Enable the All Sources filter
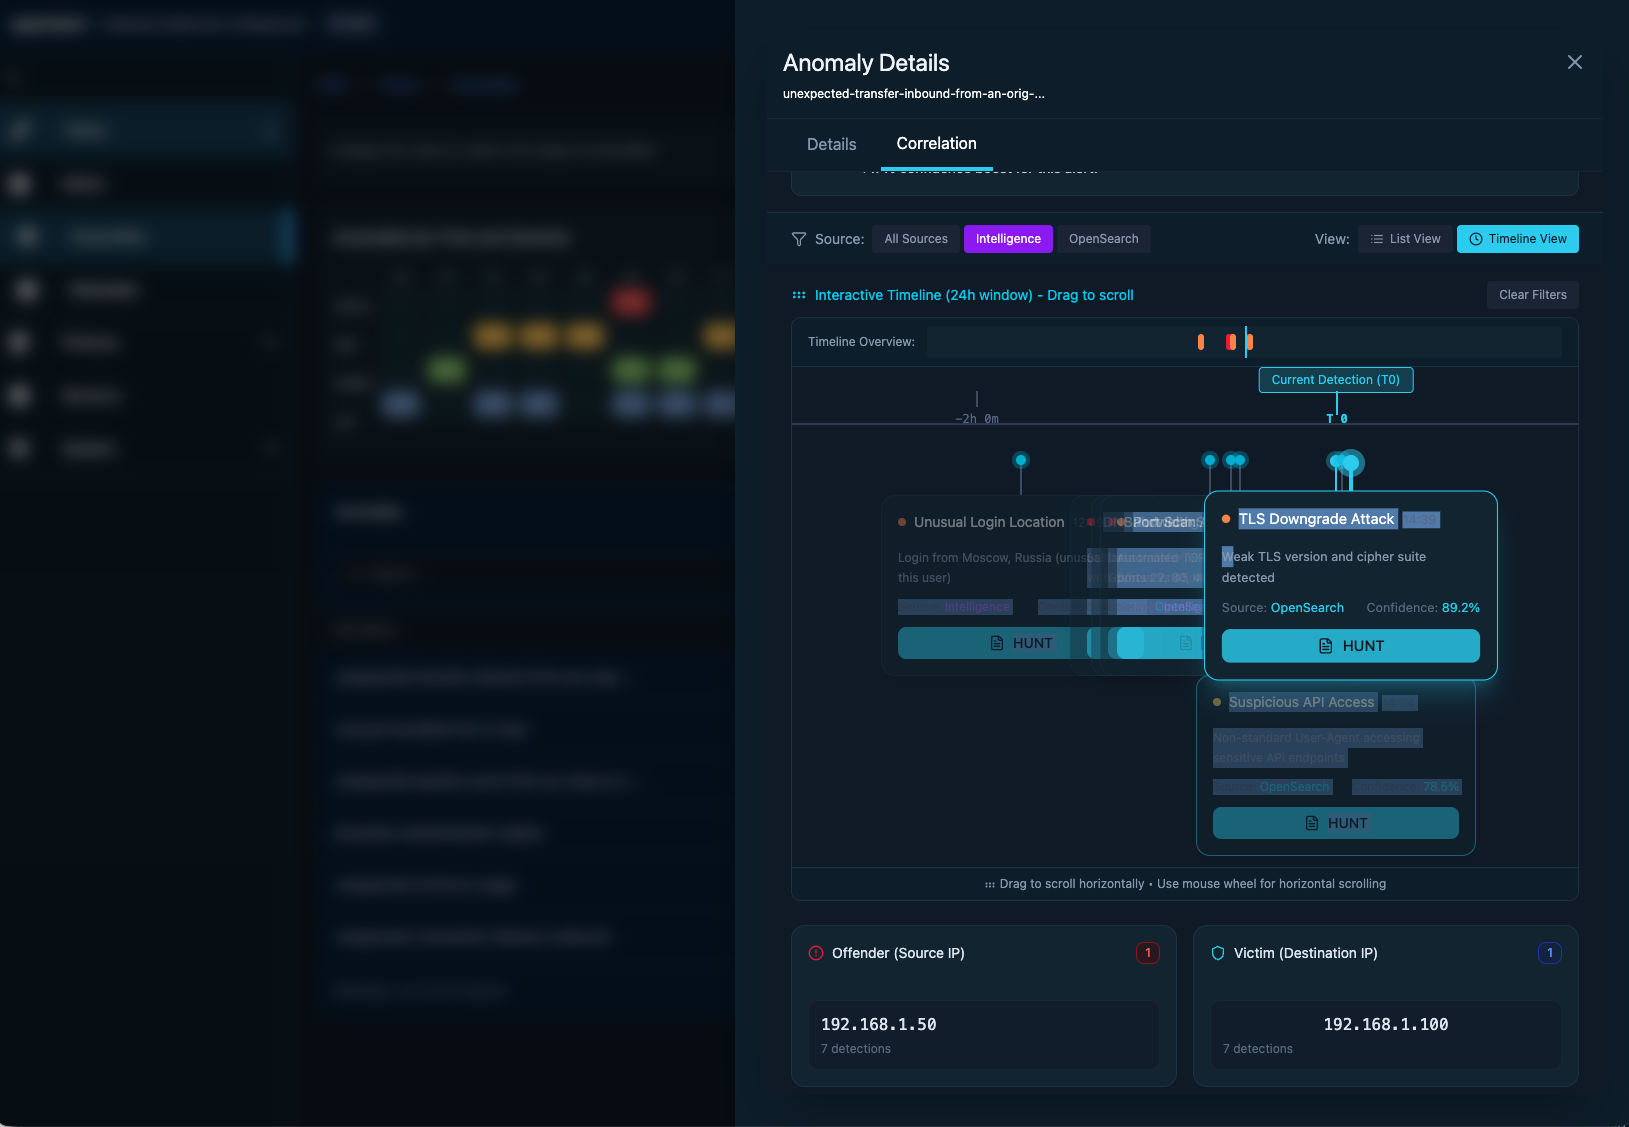Image resolution: width=1629 pixels, height=1127 pixels. pyautogui.click(x=914, y=239)
